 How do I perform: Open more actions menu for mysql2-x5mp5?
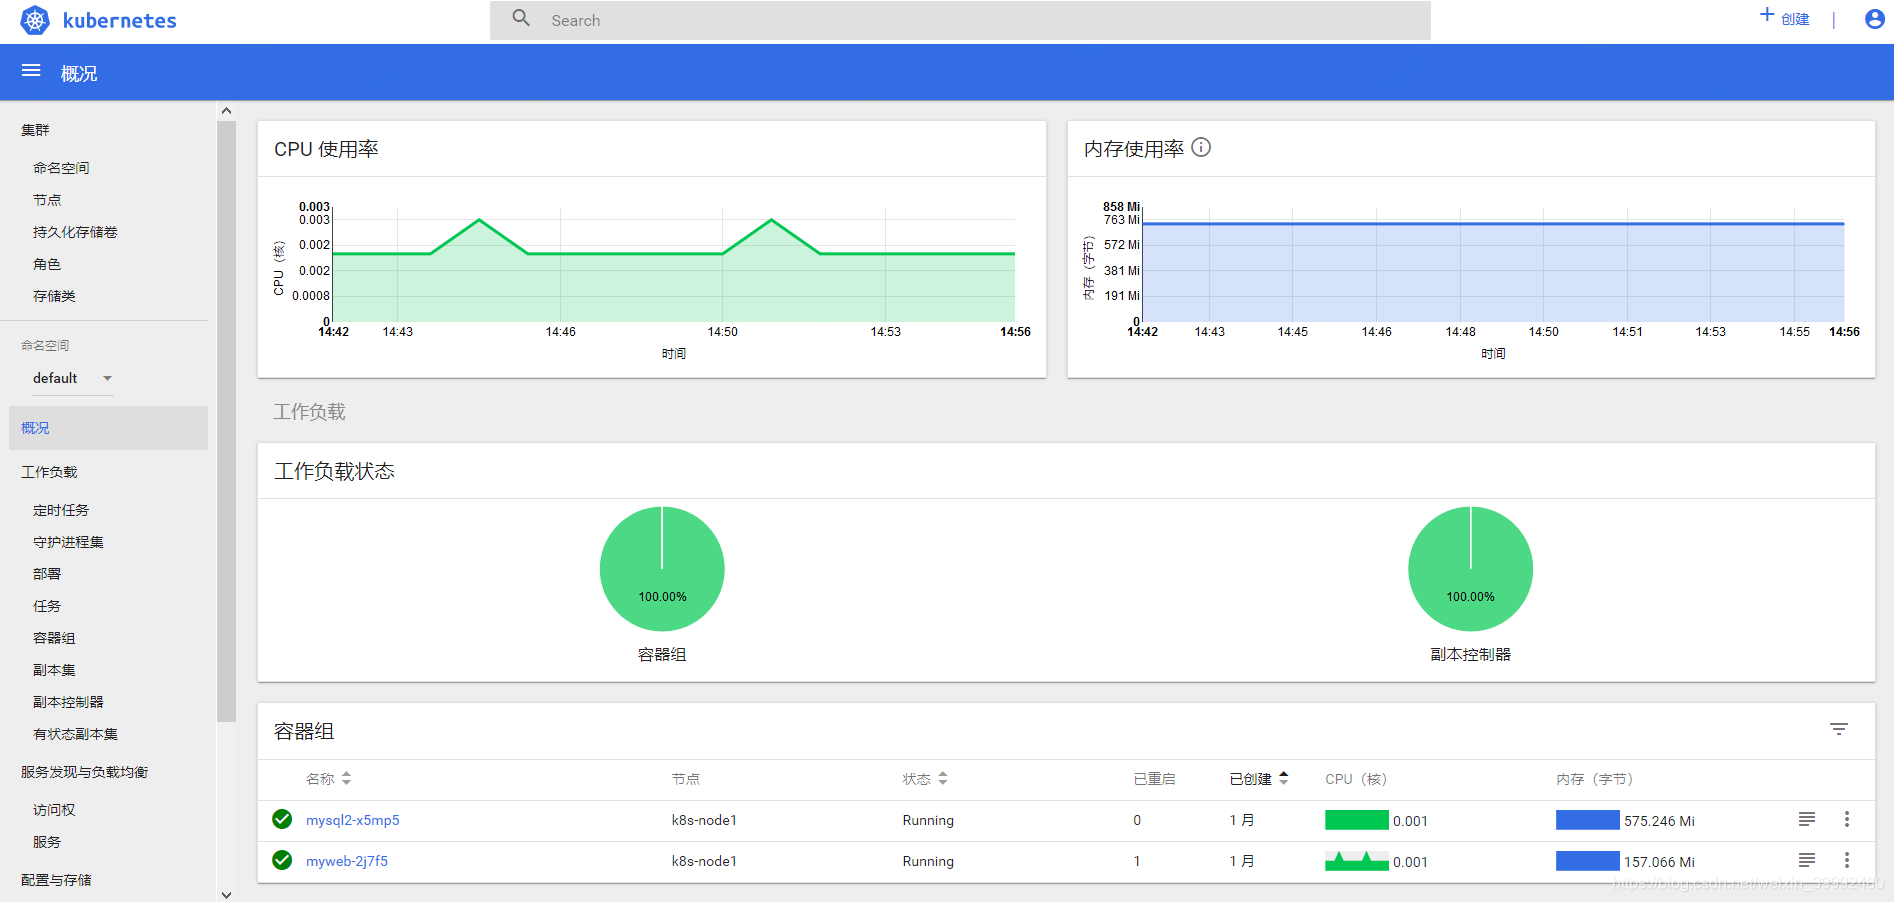click(1847, 819)
